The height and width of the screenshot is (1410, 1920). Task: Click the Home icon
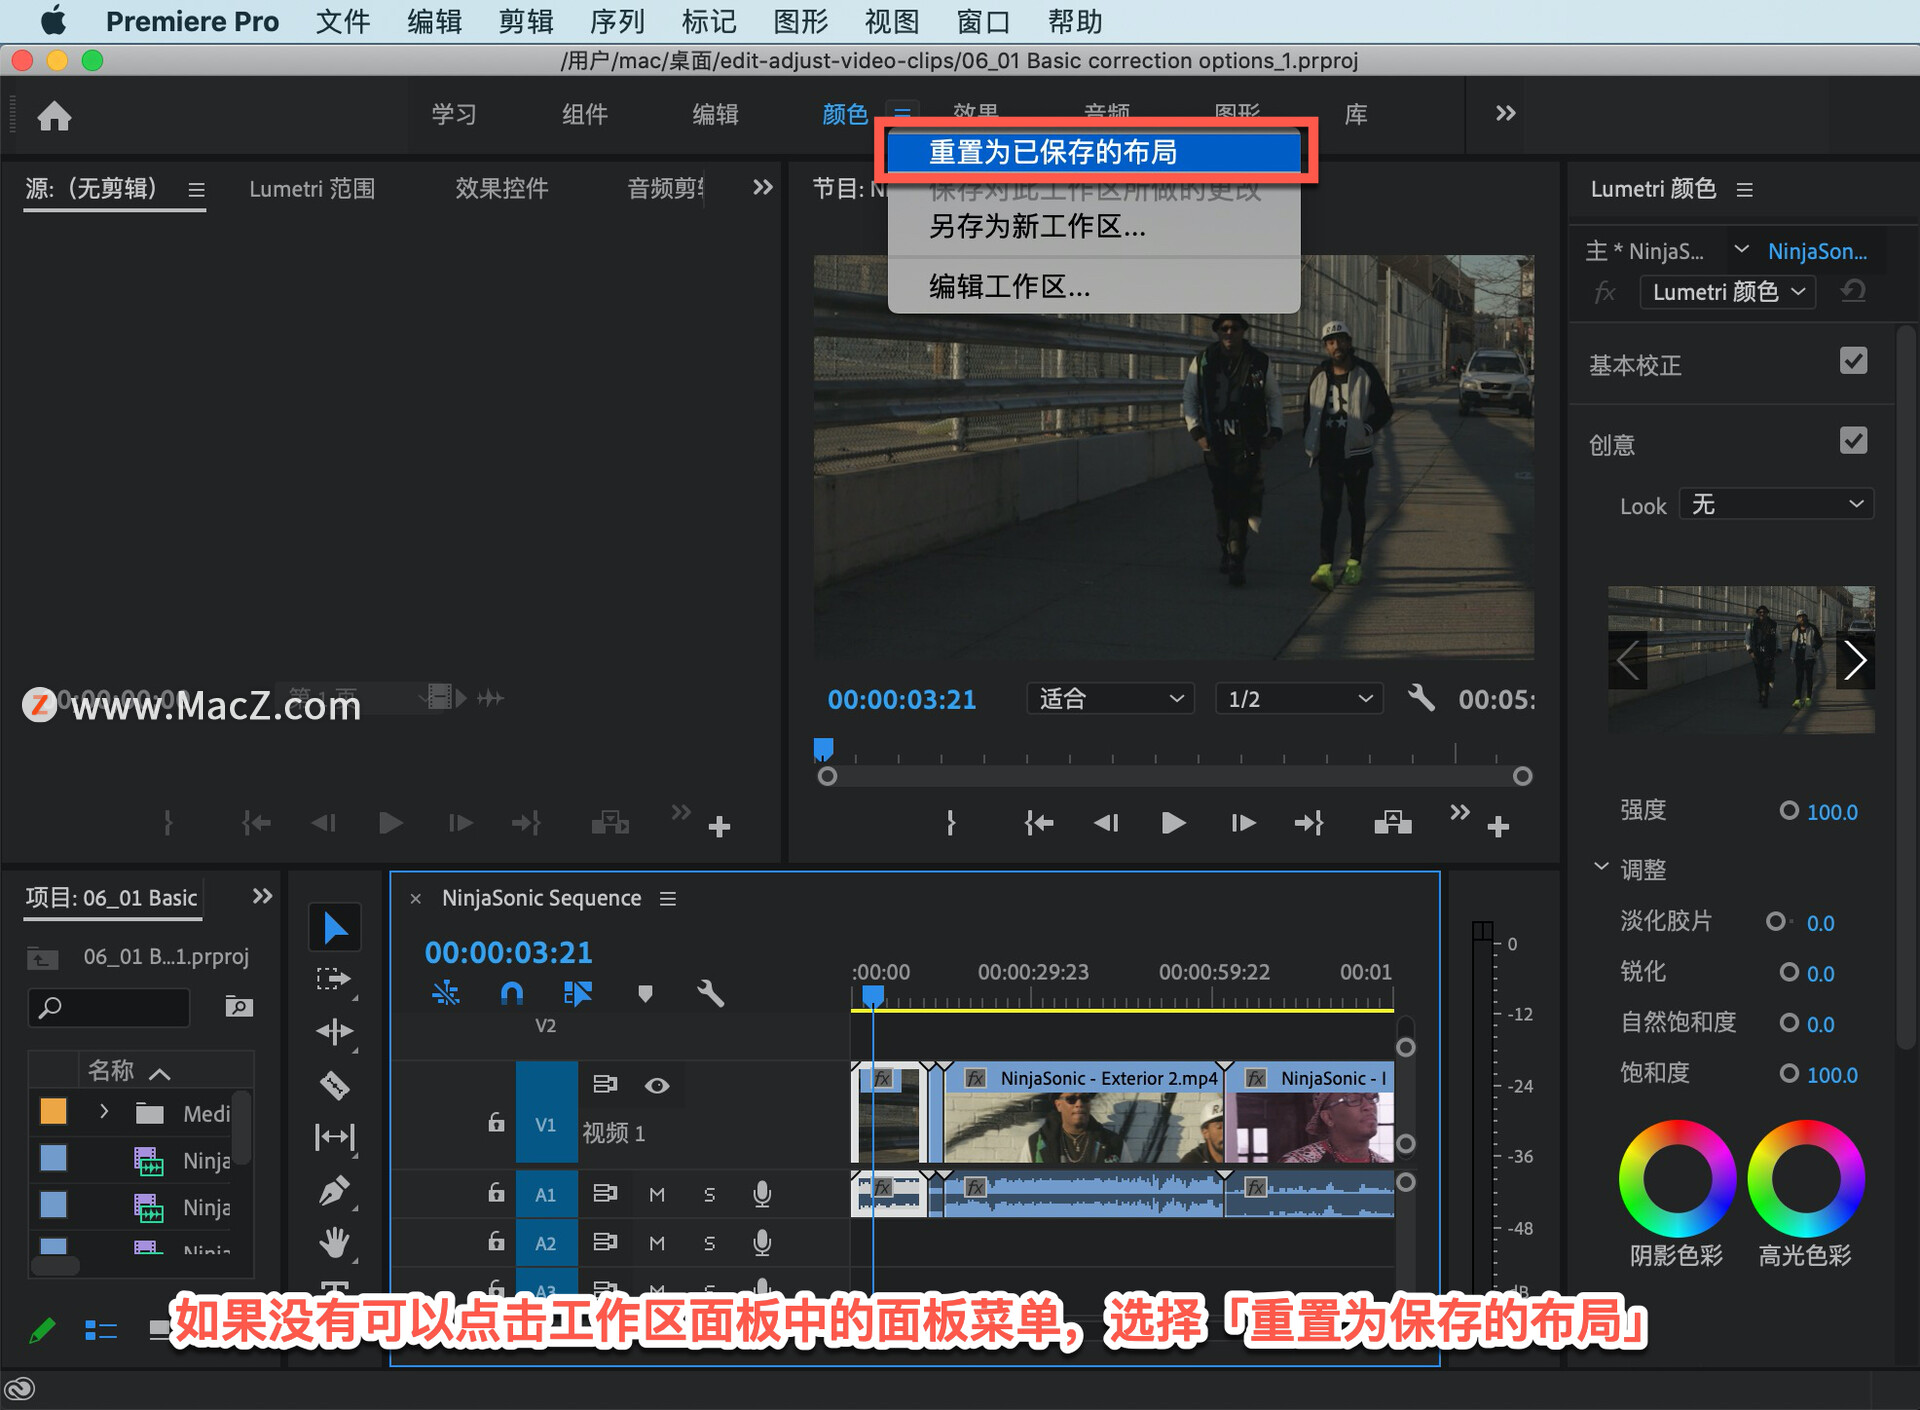point(54,116)
